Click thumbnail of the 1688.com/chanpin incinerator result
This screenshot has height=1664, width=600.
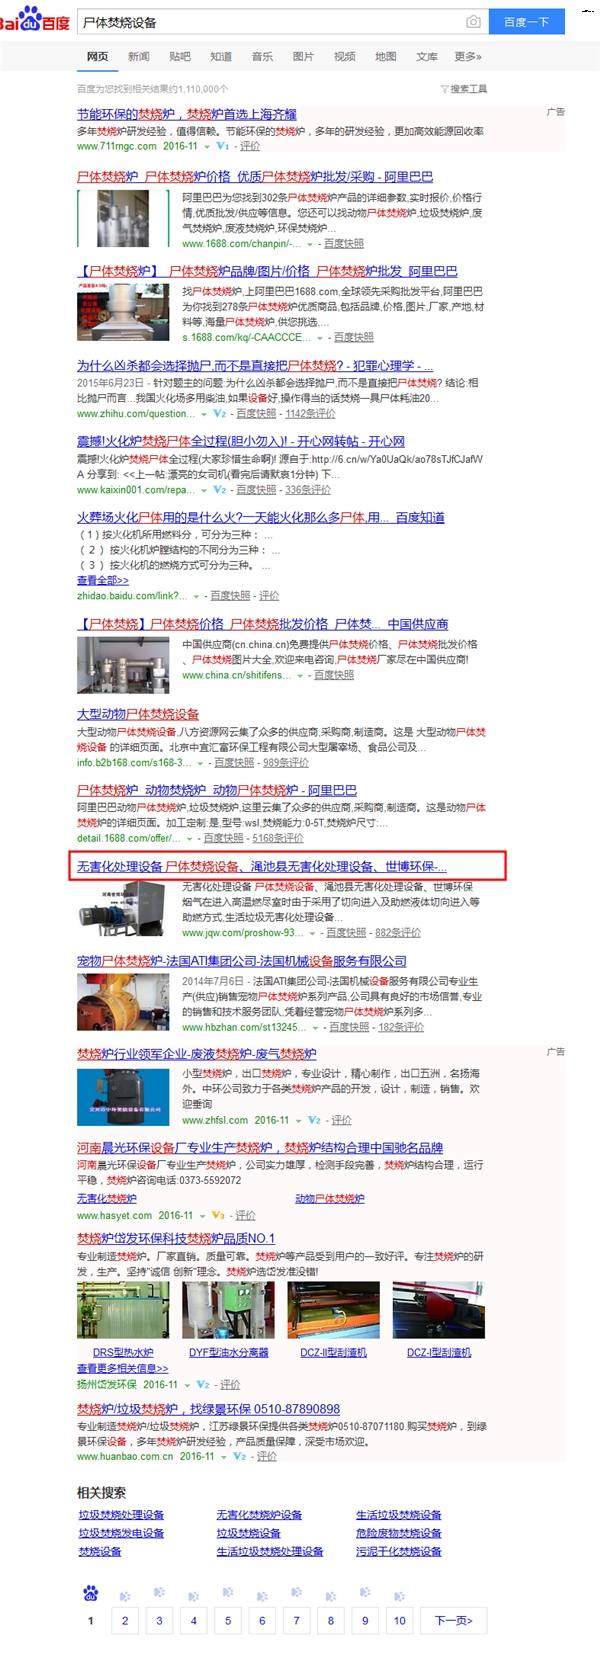pyautogui.click(x=124, y=219)
